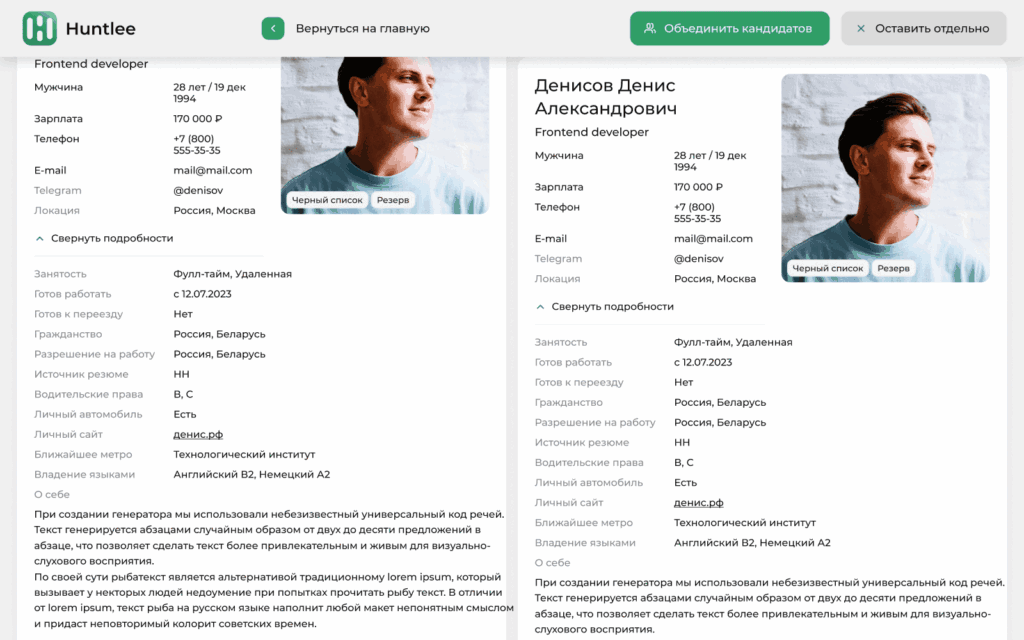
Task: Click the green back arrow icon
Action: coord(273,28)
